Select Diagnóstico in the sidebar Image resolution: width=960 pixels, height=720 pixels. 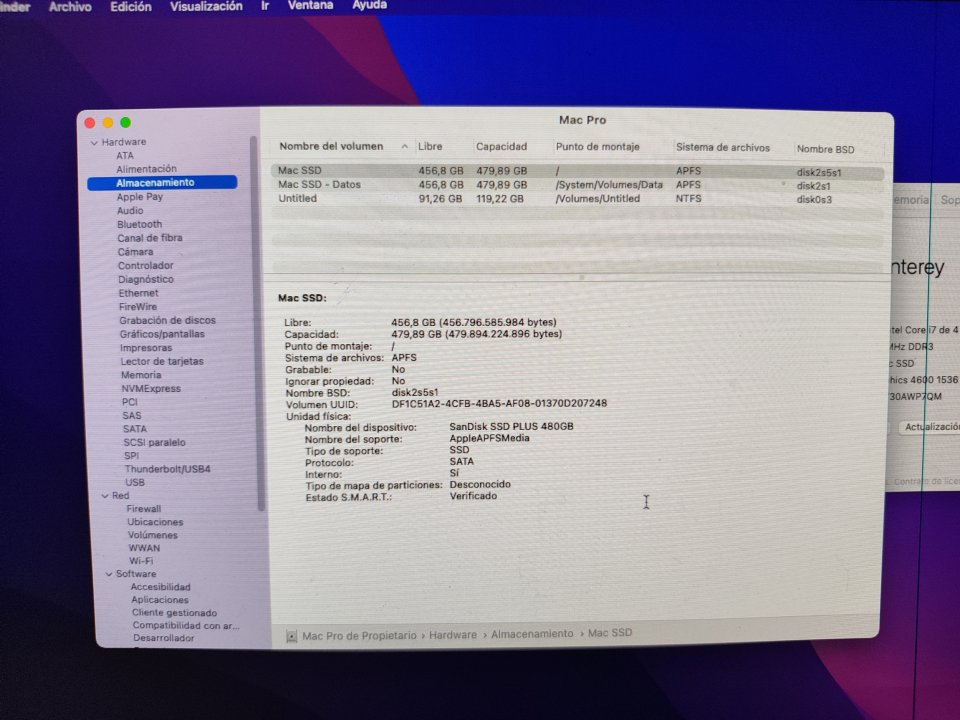(x=146, y=280)
